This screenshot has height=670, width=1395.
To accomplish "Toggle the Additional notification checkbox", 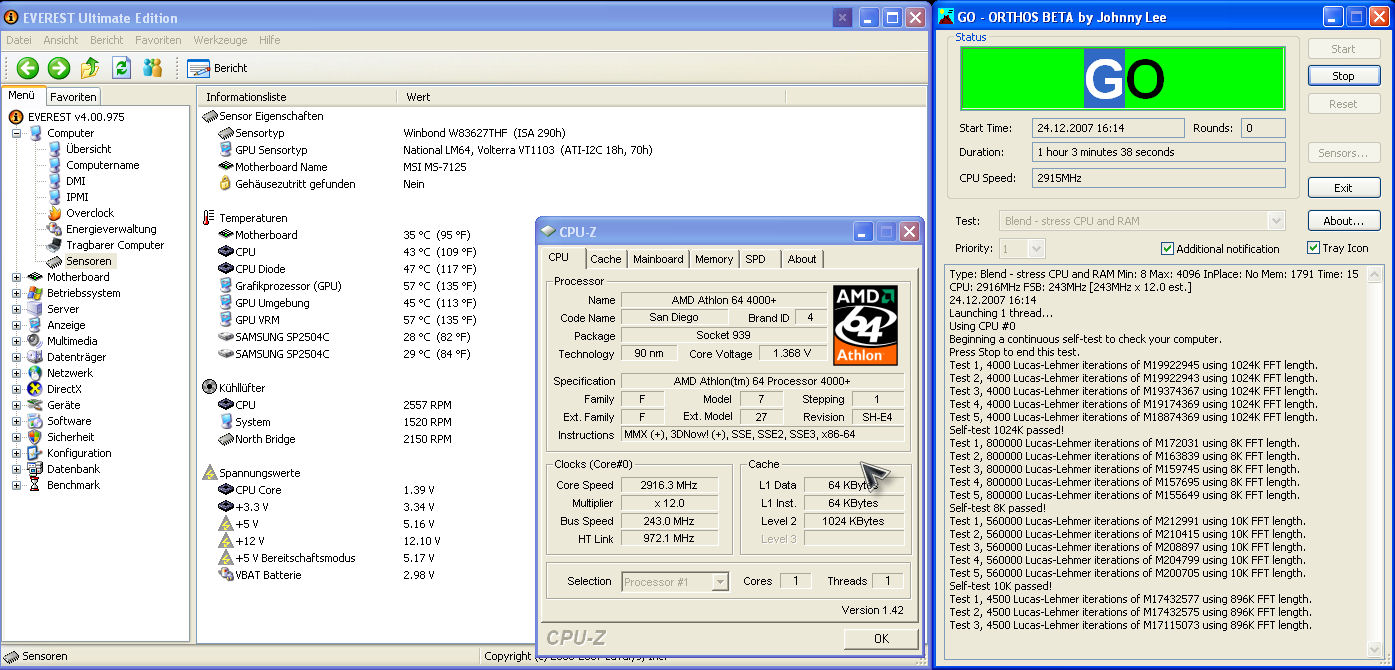I will [1167, 248].
